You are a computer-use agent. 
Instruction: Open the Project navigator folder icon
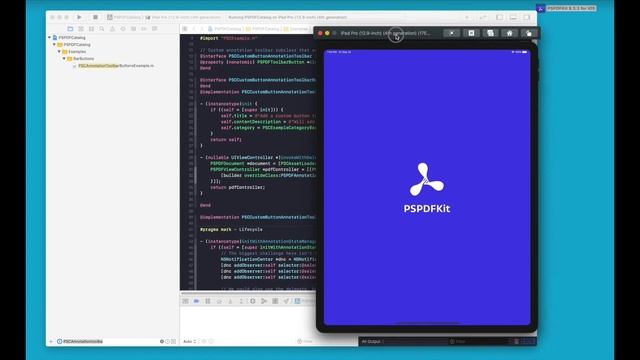[x=70, y=29]
